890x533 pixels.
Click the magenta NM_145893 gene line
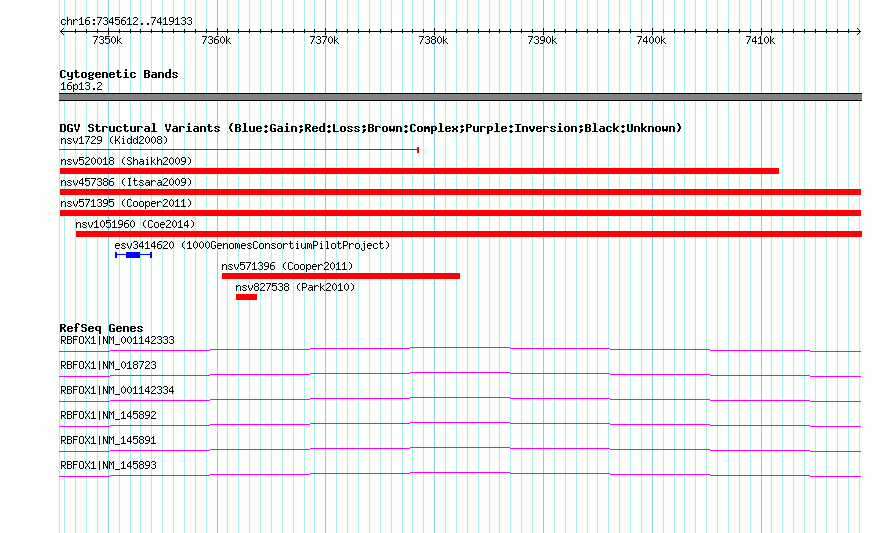pos(460,473)
